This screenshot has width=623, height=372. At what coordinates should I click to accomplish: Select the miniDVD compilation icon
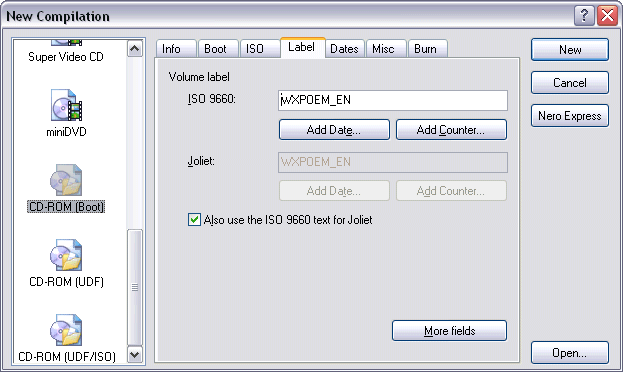pyautogui.click(x=66, y=105)
